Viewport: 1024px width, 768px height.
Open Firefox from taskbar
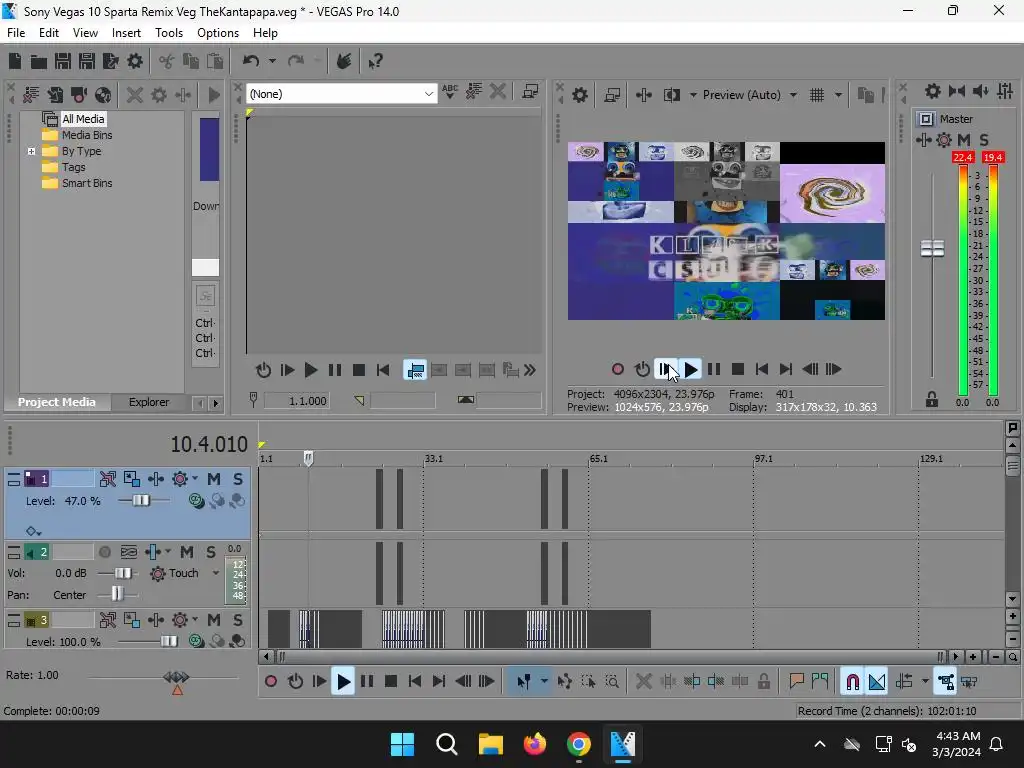[535, 744]
